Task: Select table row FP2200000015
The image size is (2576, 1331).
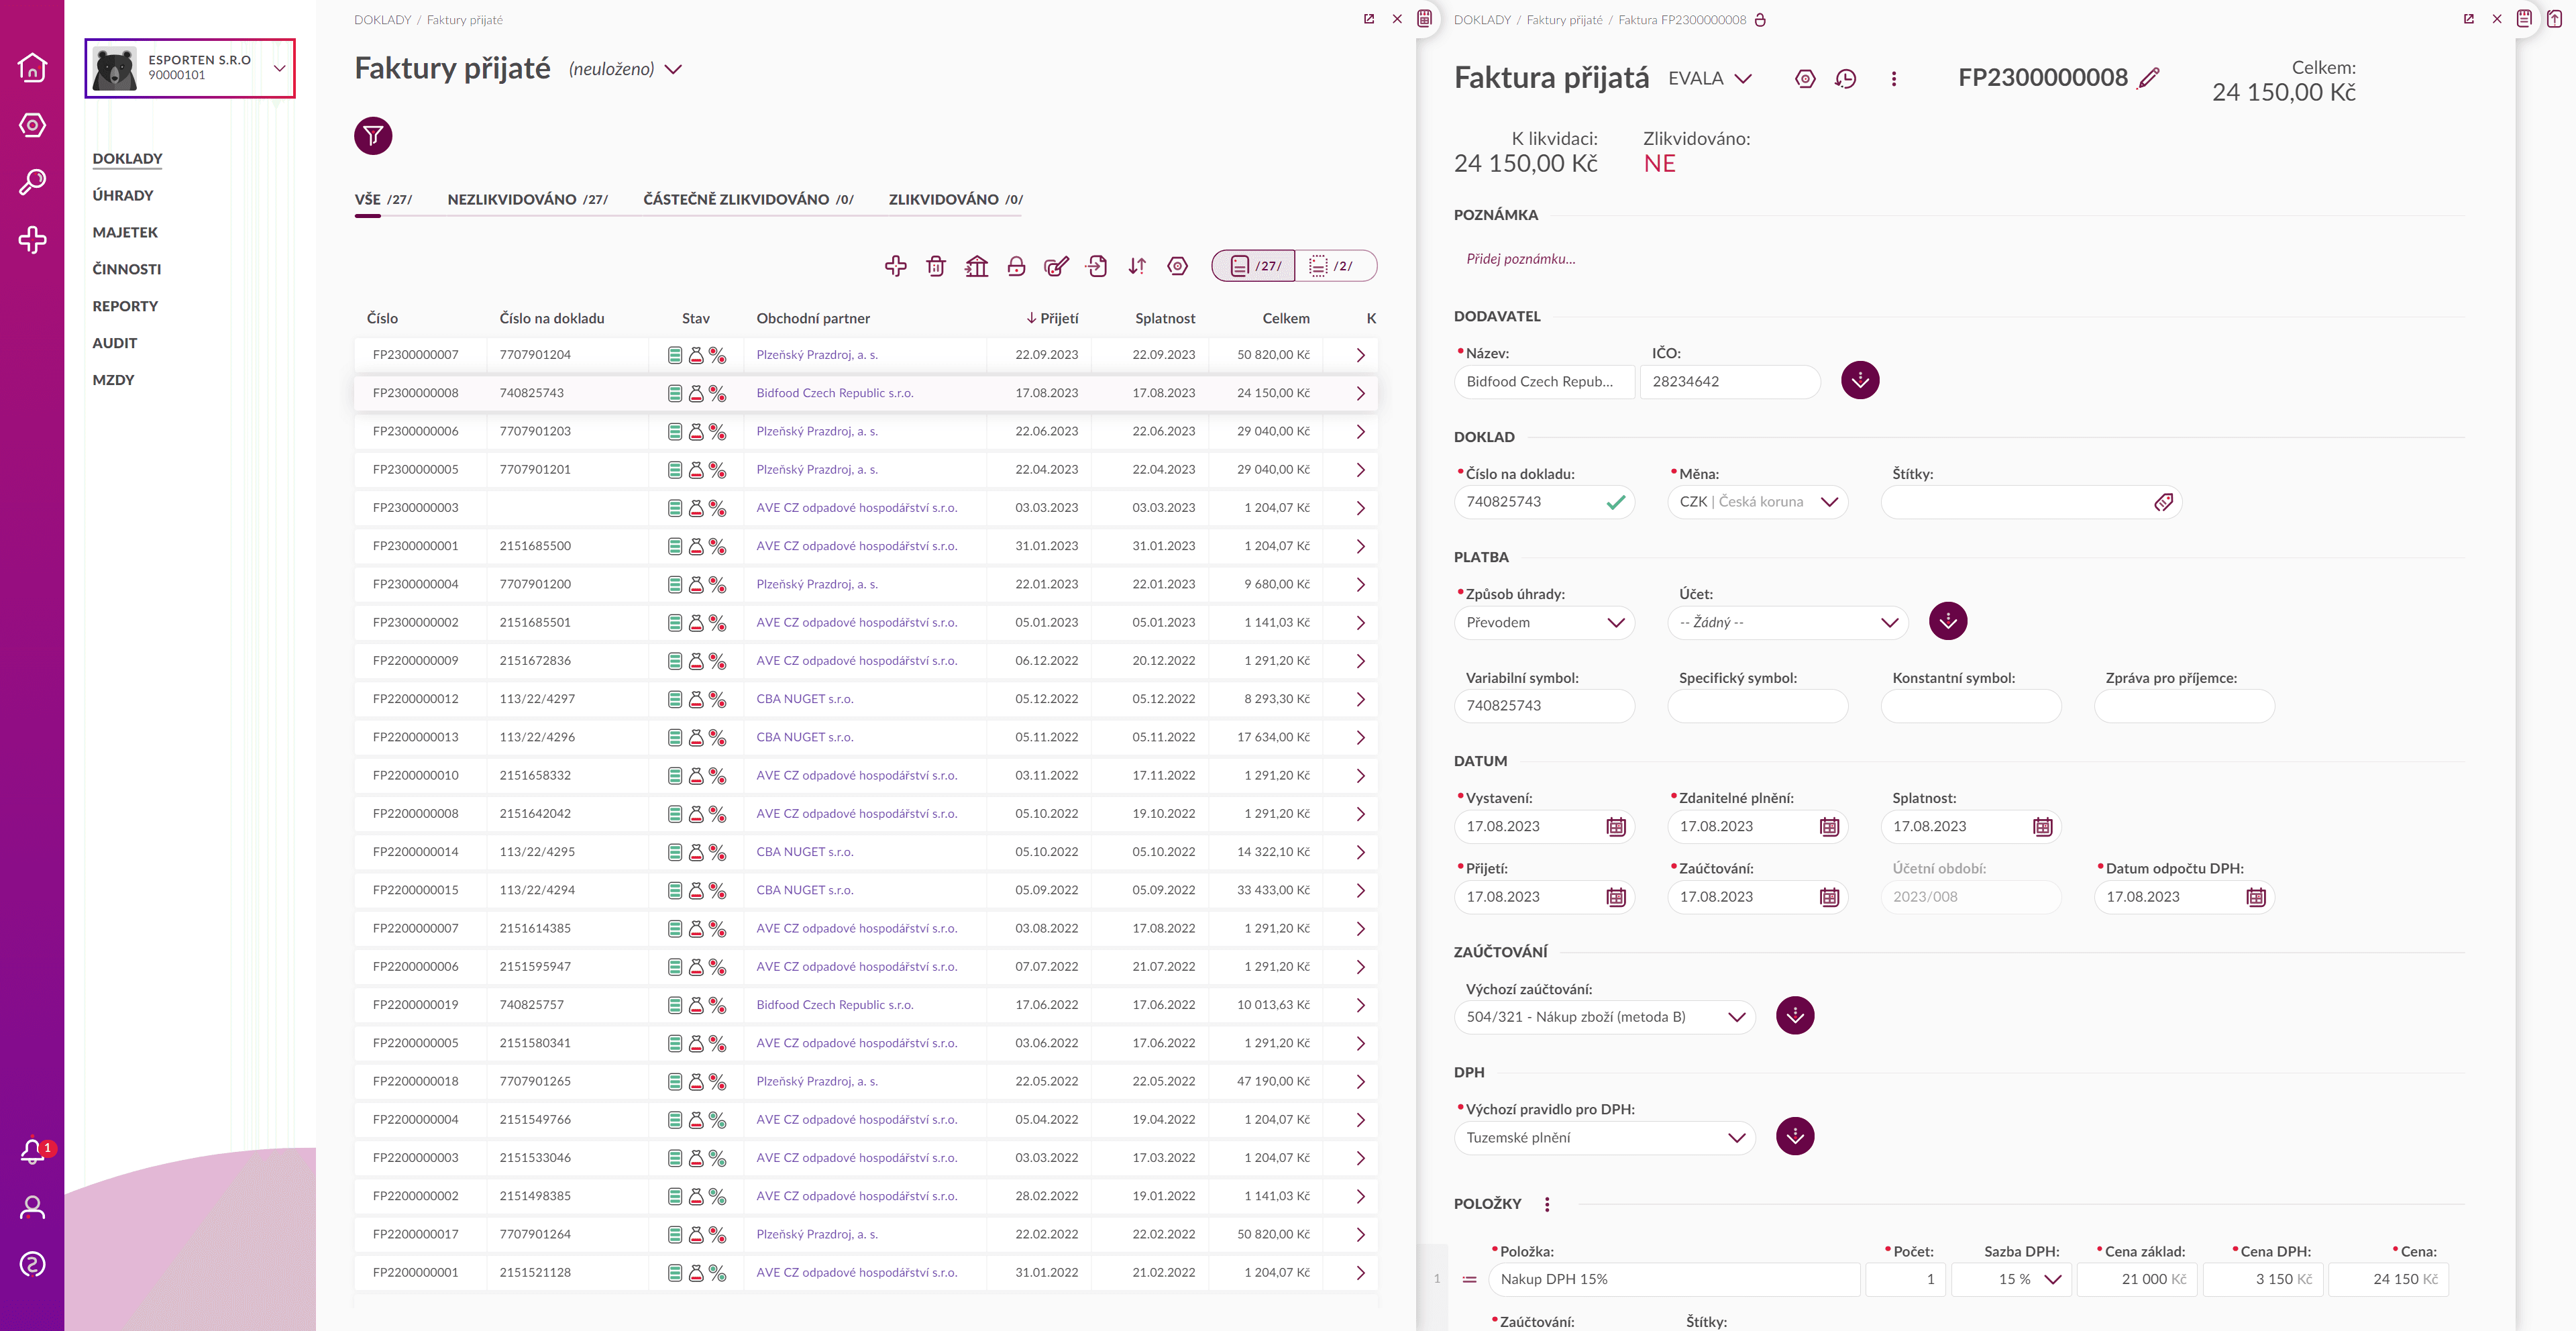Action: tap(866, 890)
